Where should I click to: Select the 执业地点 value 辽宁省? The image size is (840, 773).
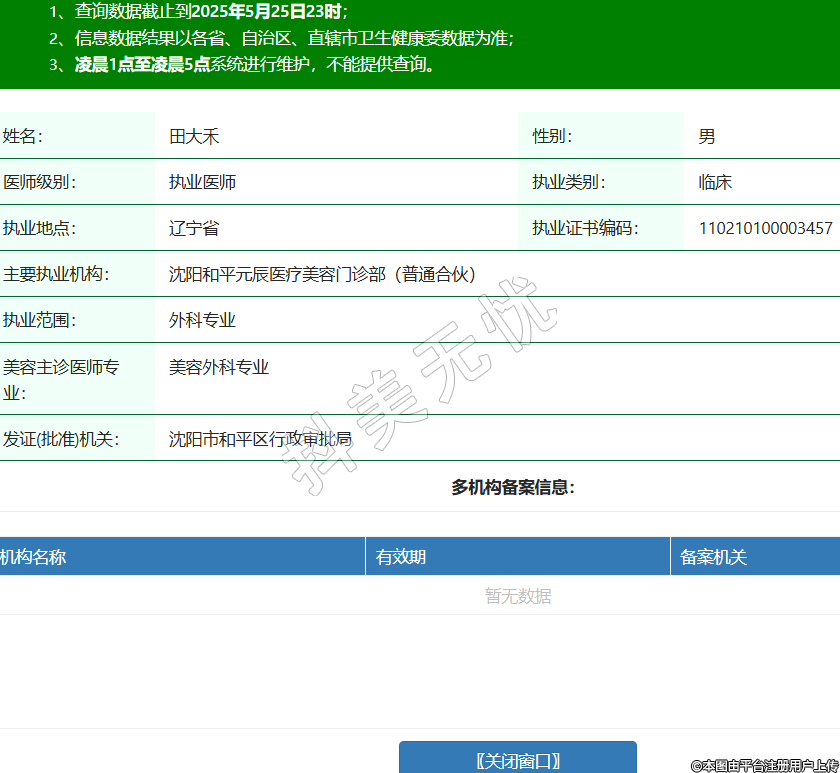(x=194, y=228)
